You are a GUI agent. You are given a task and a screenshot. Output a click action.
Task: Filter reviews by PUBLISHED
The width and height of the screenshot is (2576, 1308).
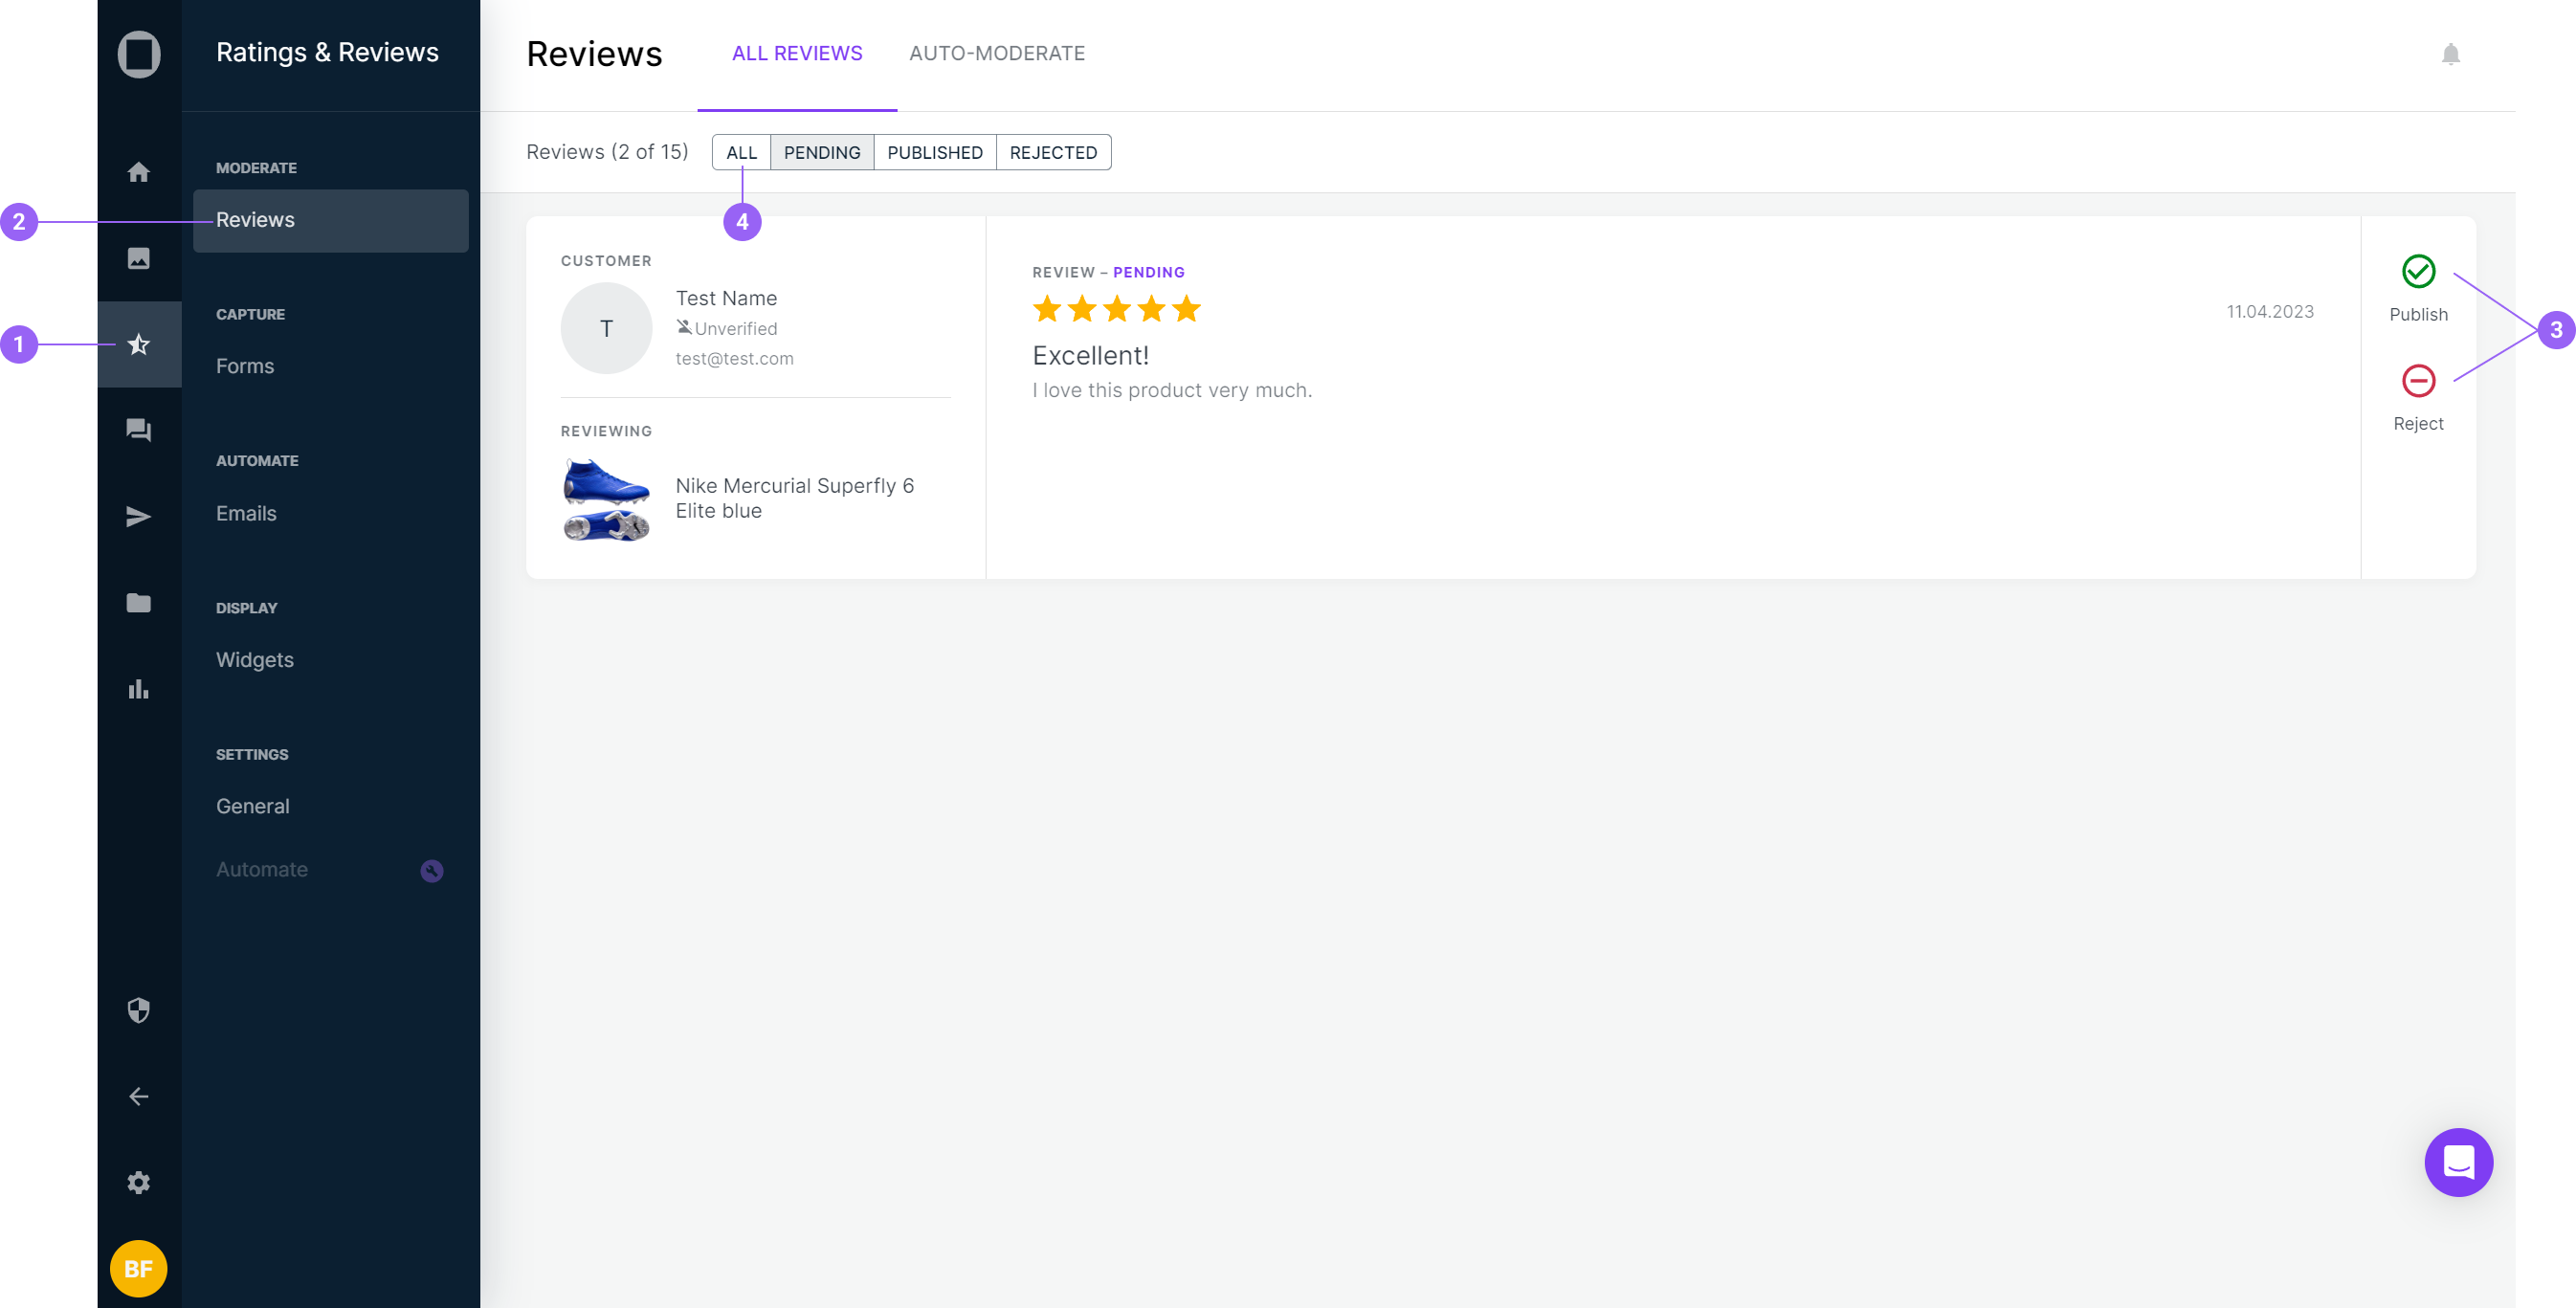coord(934,152)
